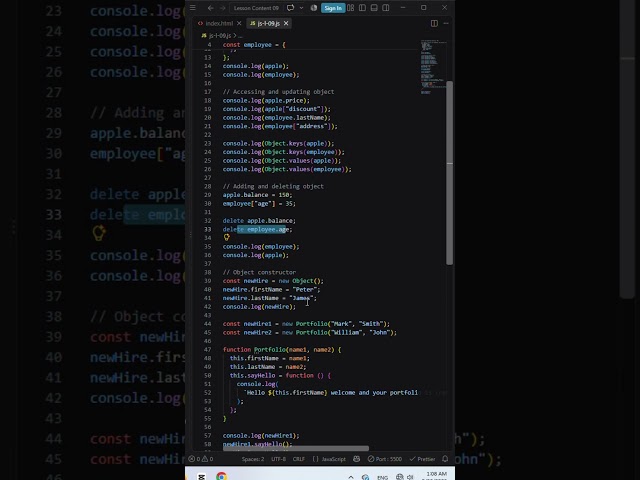Screen dimensions: 640x480
Task: Open the CapCut taskbar icon
Action: click(x=202, y=476)
